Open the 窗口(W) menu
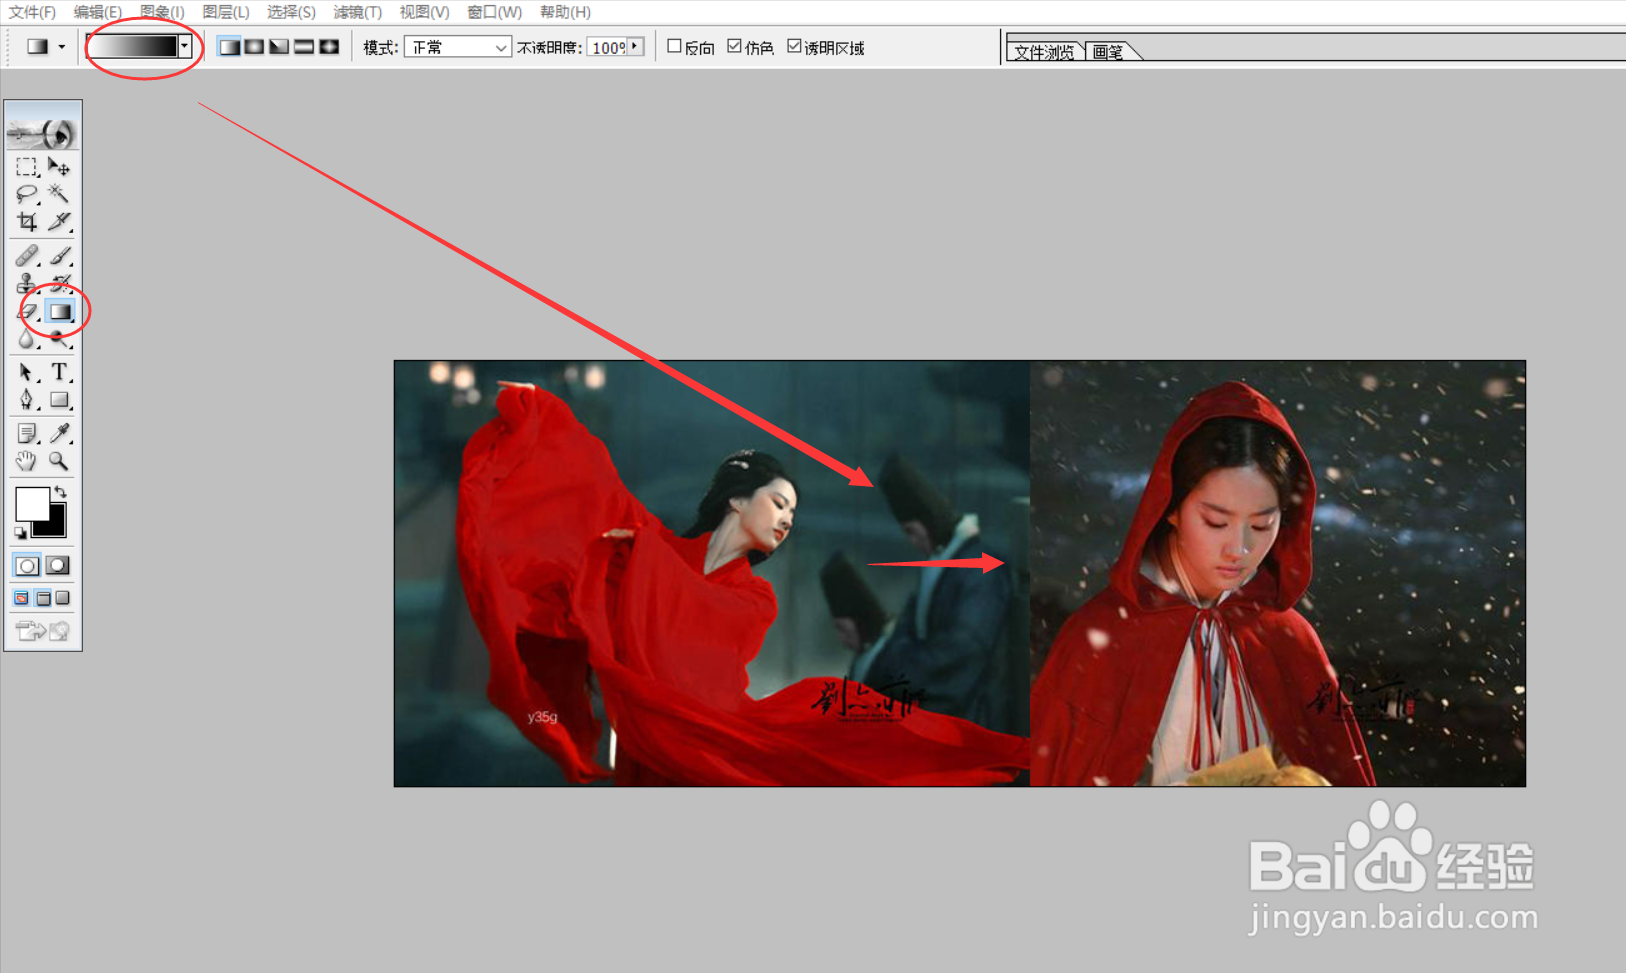This screenshot has height=973, width=1626. 495,12
